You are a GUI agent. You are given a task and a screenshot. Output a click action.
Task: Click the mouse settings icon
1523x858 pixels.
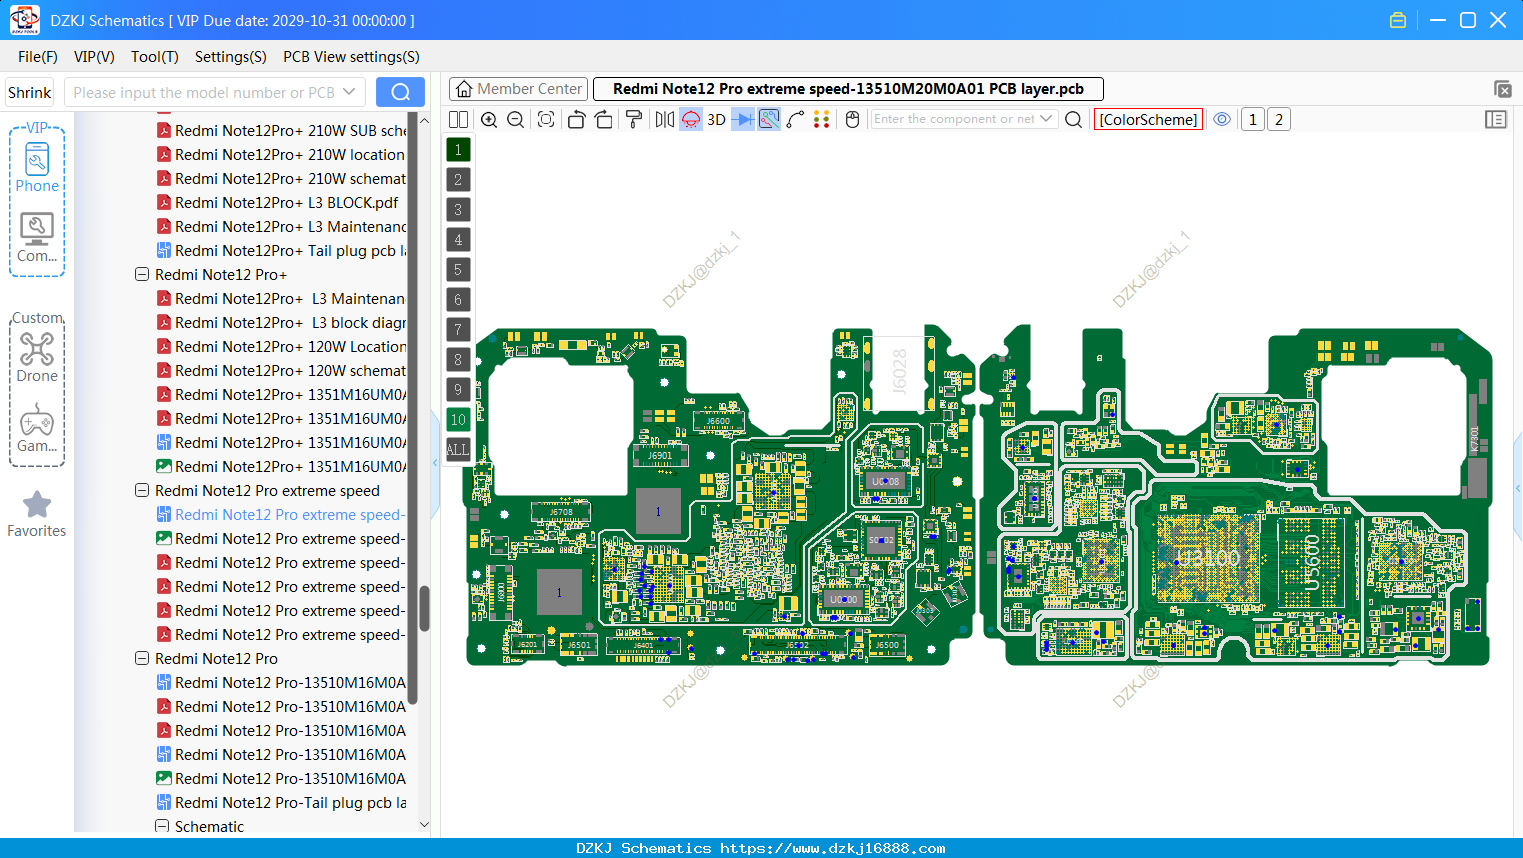[x=853, y=119]
